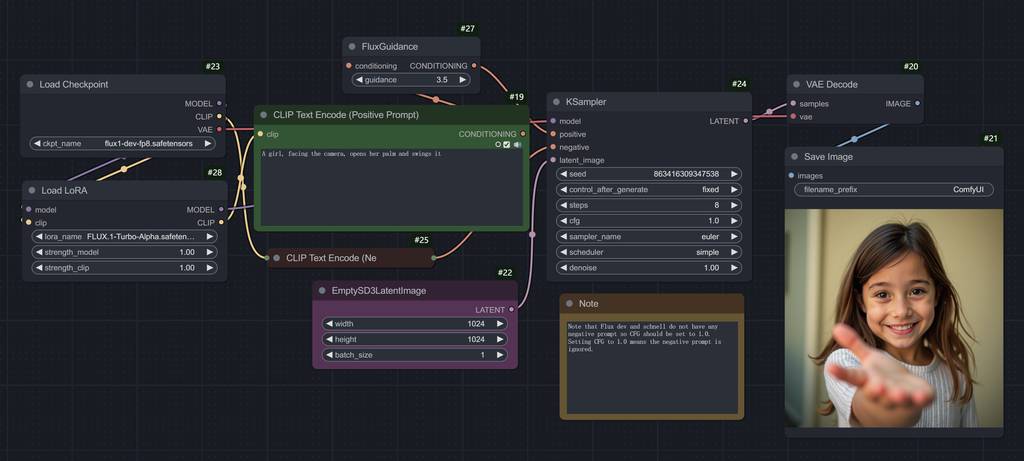Collapse the Note node using its title dot

[569, 303]
